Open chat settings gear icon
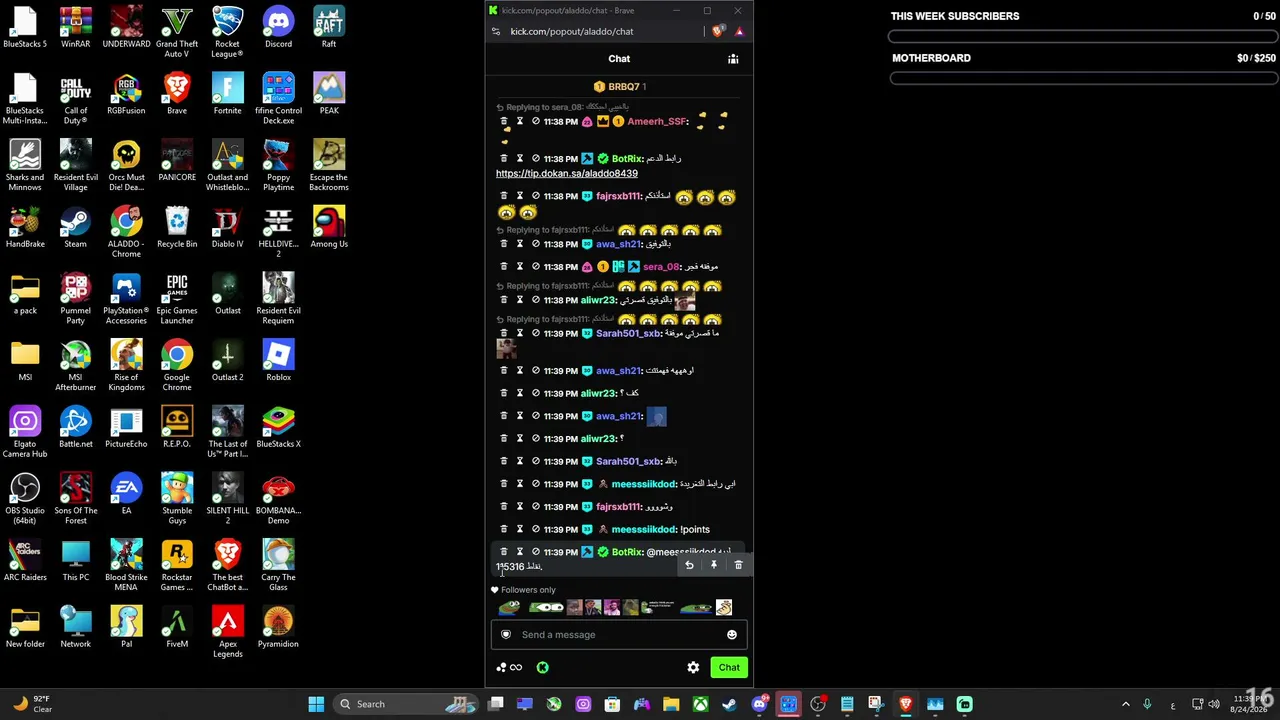The height and width of the screenshot is (720, 1280). pos(693,668)
